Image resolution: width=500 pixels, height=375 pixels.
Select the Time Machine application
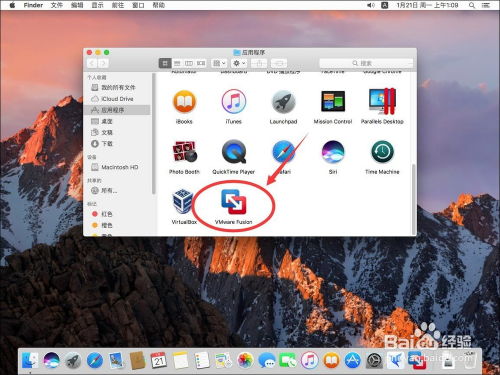point(382,152)
